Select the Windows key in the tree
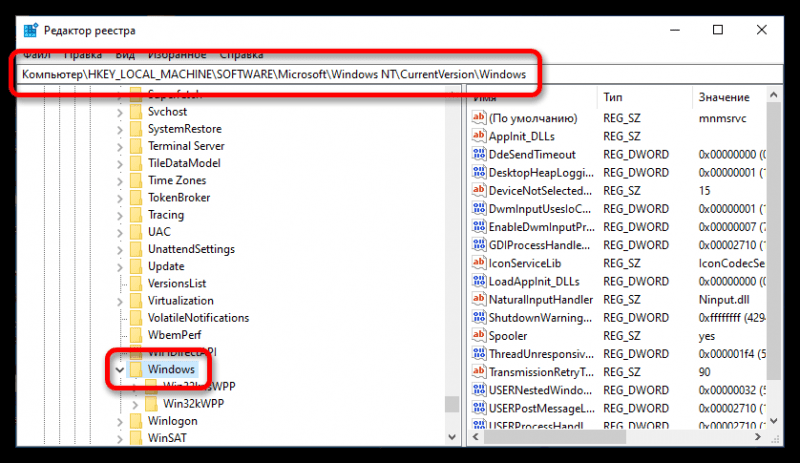Viewport: 800px width, 463px height. click(x=171, y=369)
